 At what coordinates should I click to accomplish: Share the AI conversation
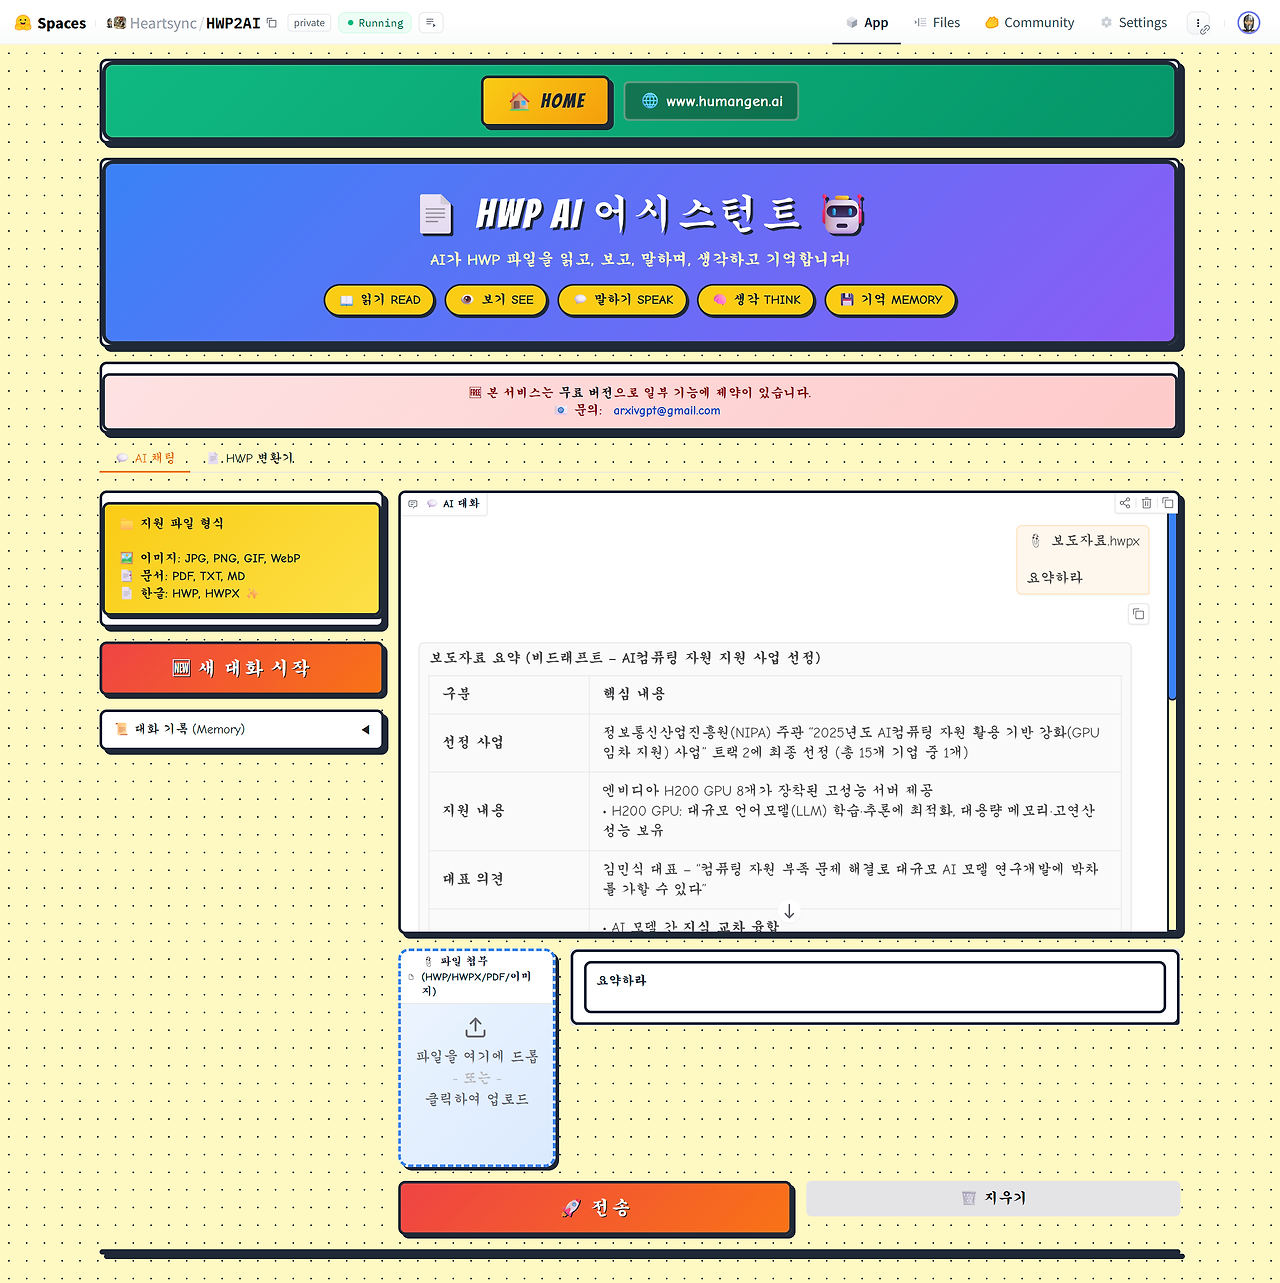1125,503
